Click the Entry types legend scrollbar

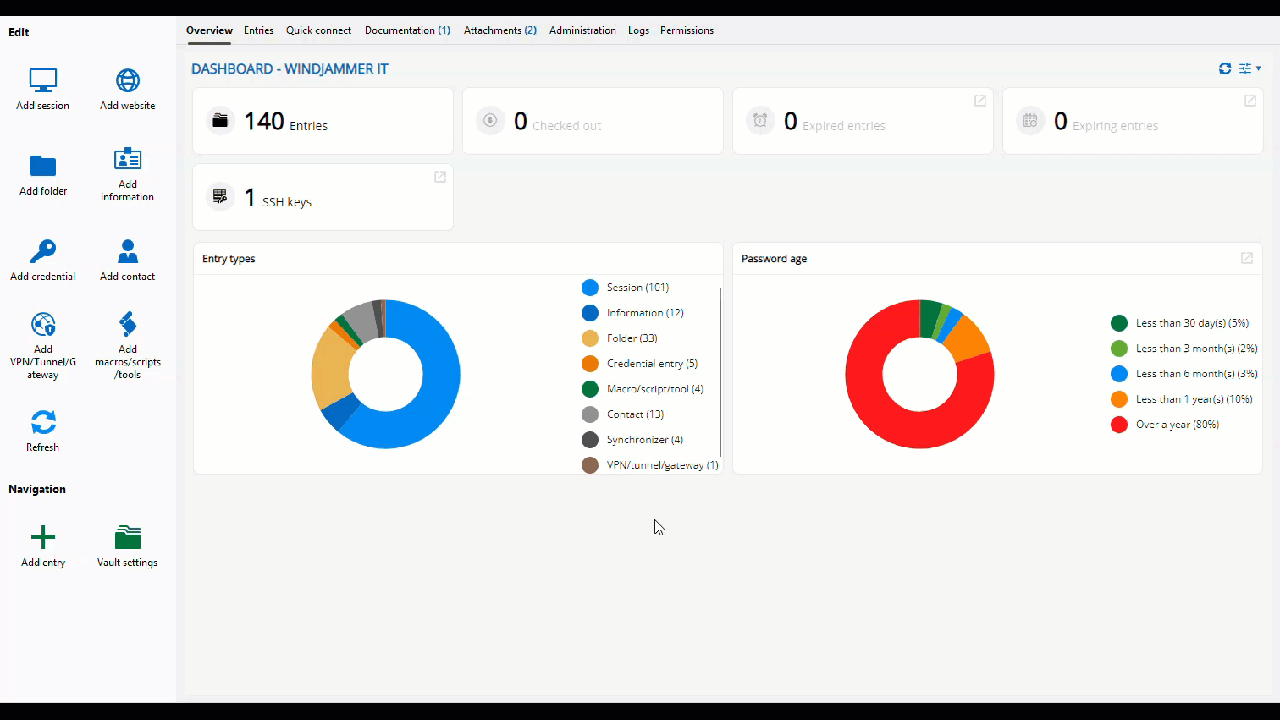720,380
